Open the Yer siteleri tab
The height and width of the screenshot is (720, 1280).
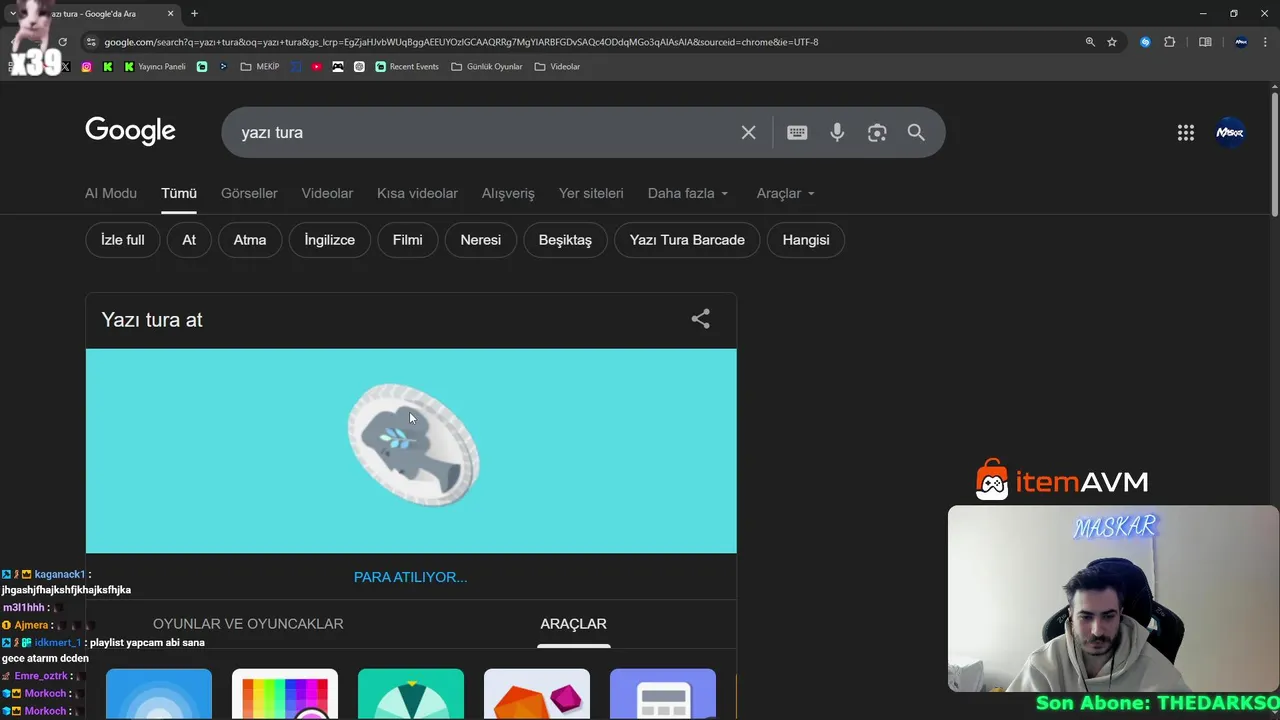click(x=591, y=193)
